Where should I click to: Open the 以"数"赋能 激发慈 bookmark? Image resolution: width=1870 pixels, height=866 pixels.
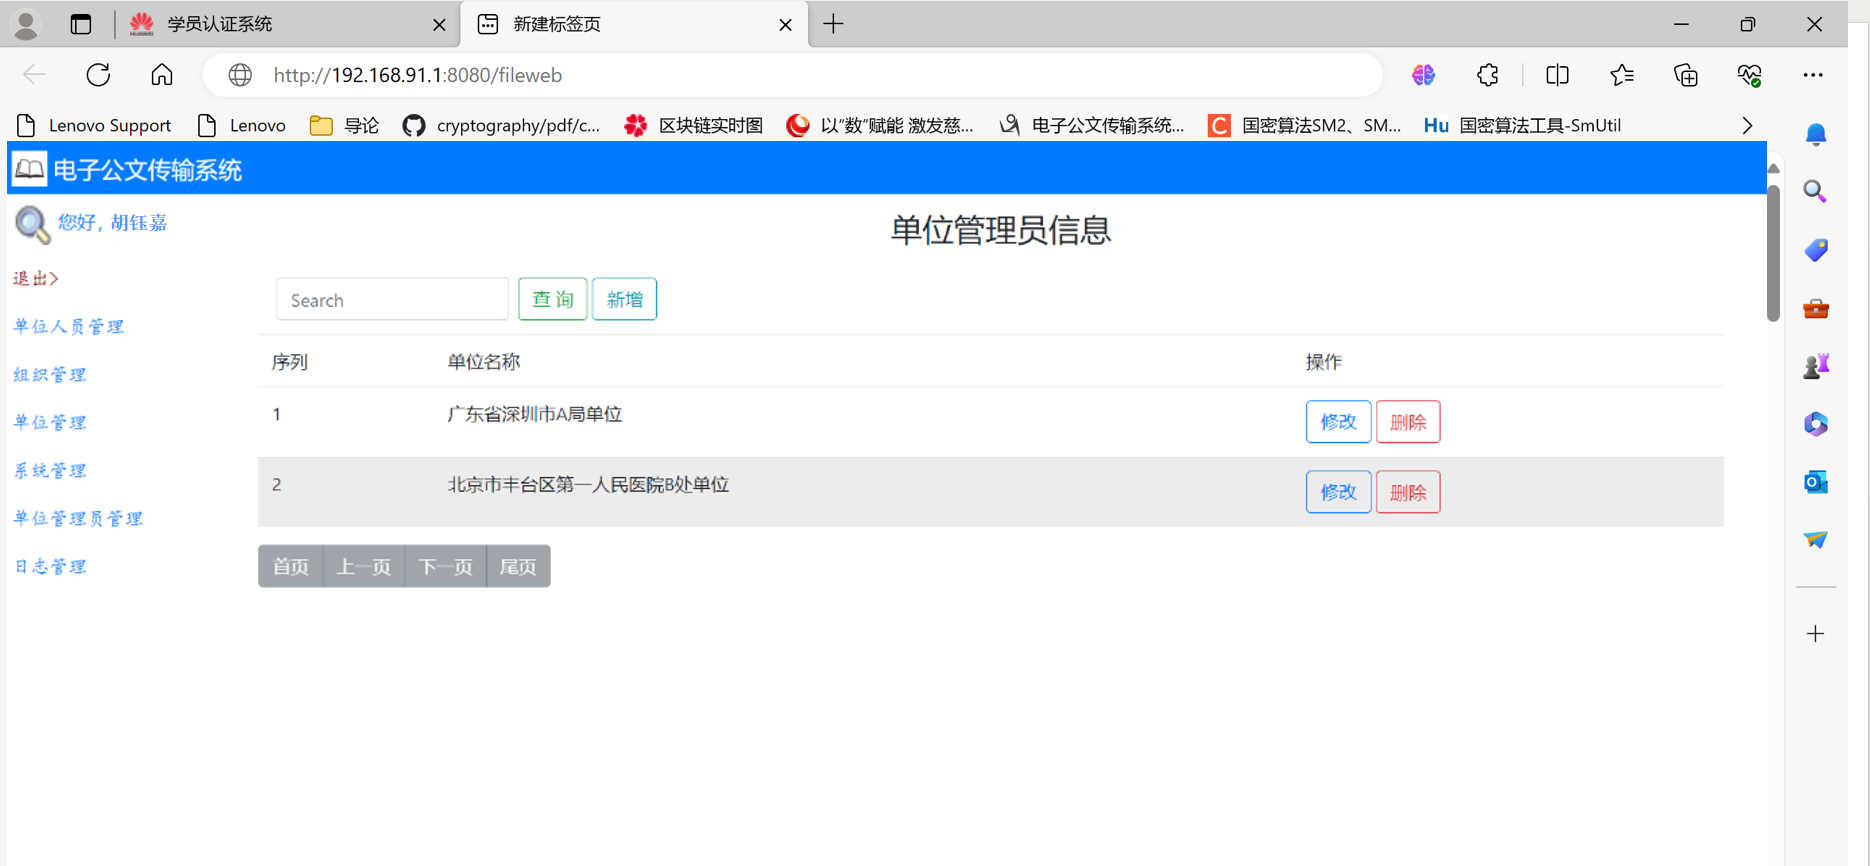click(x=880, y=125)
